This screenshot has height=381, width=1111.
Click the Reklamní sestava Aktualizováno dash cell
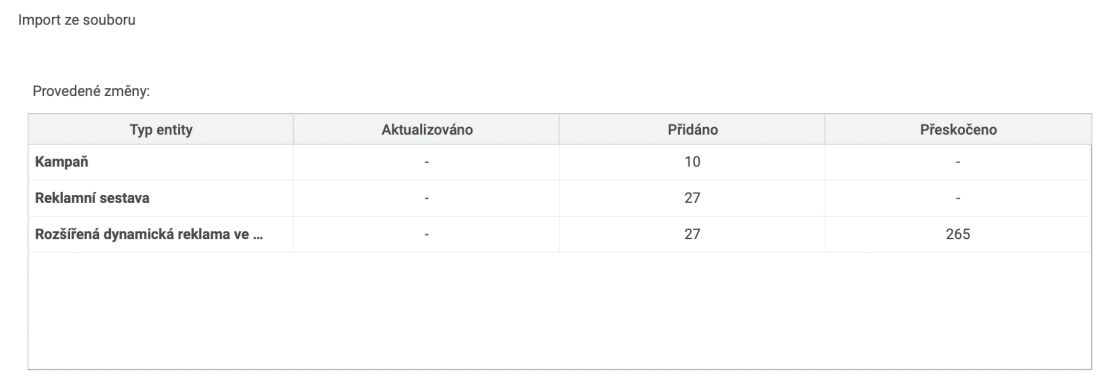point(427,198)
